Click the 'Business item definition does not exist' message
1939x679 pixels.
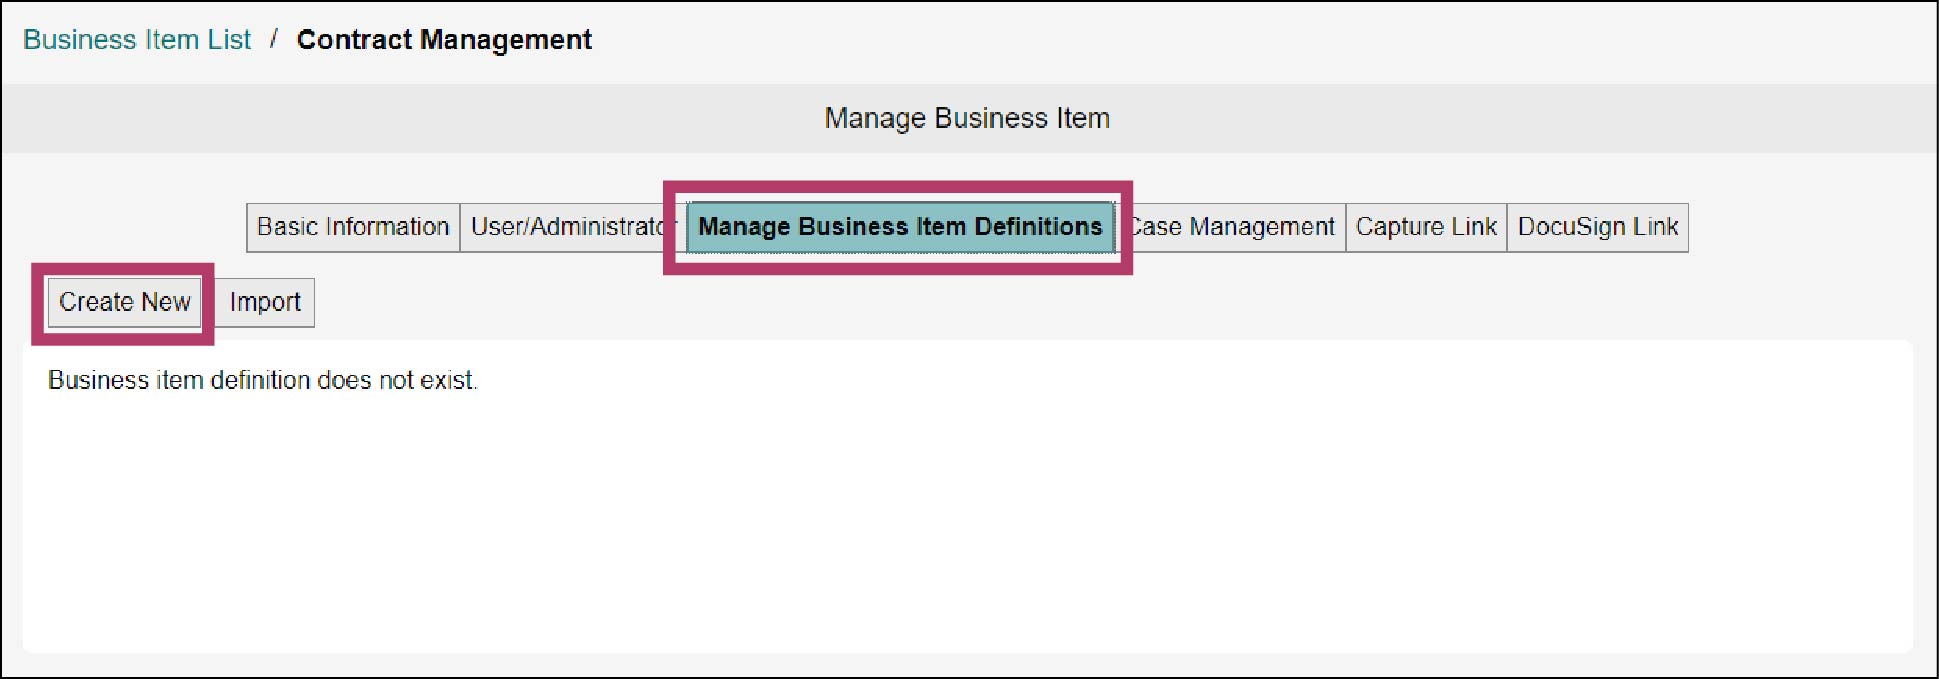263,380
